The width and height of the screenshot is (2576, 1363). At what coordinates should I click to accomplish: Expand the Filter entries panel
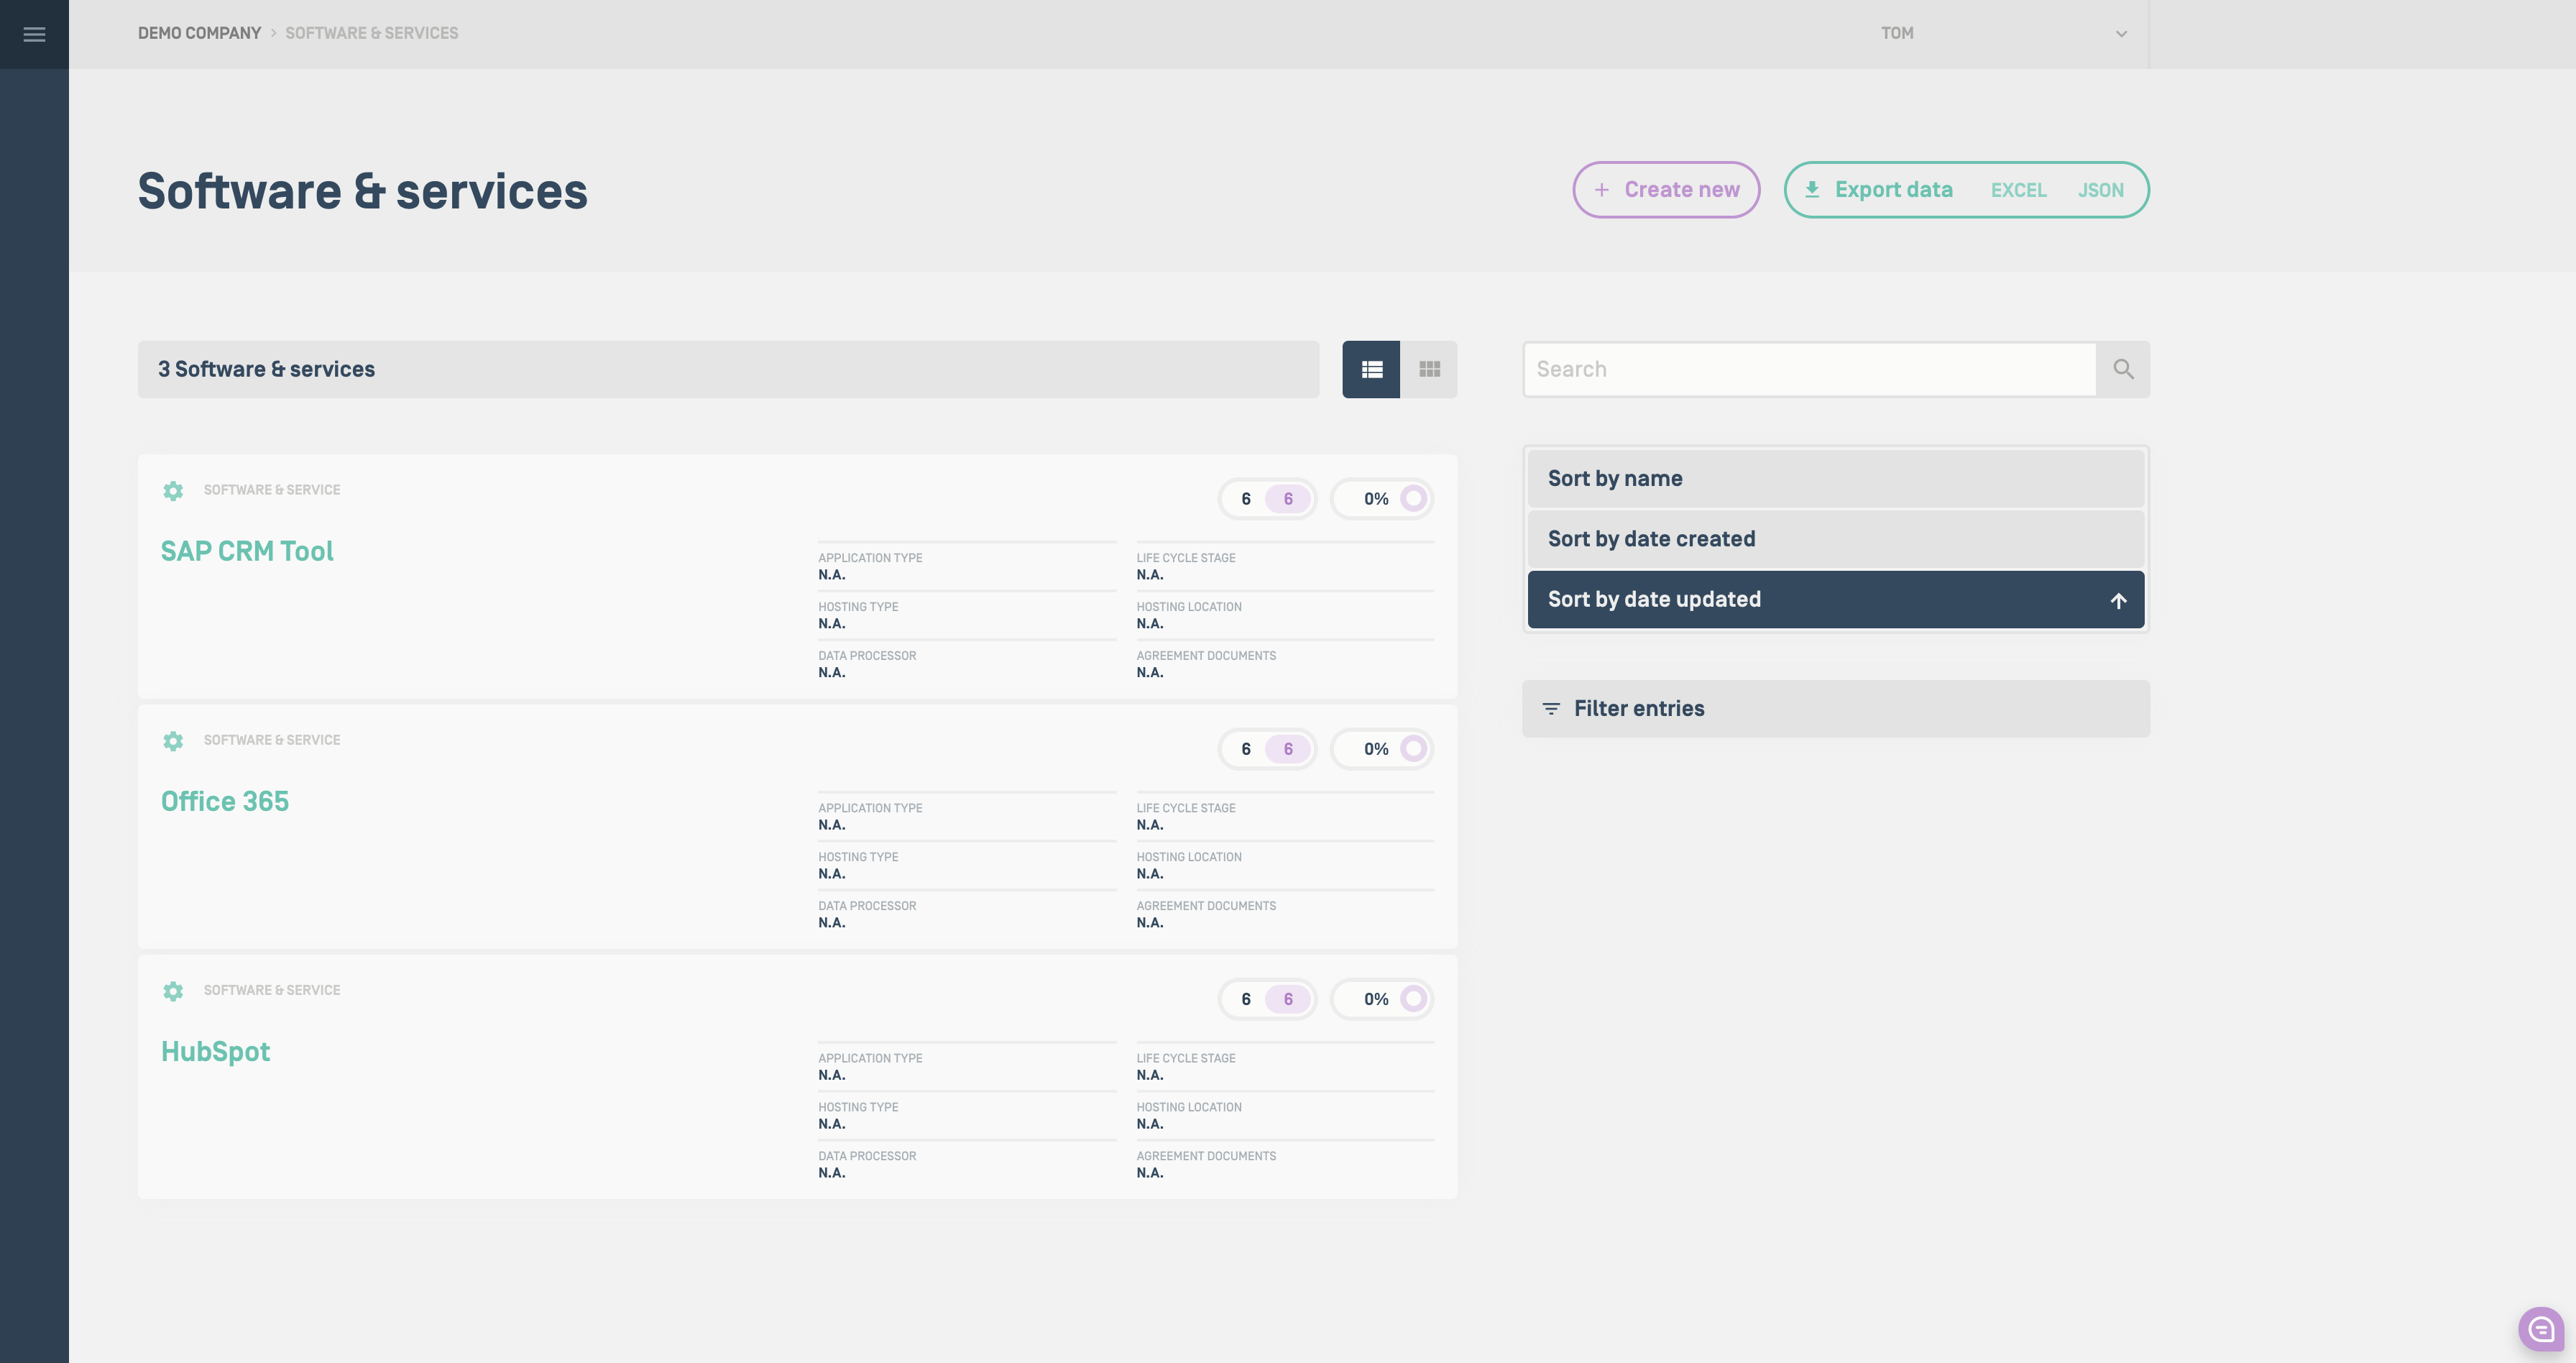point(1835,708)
